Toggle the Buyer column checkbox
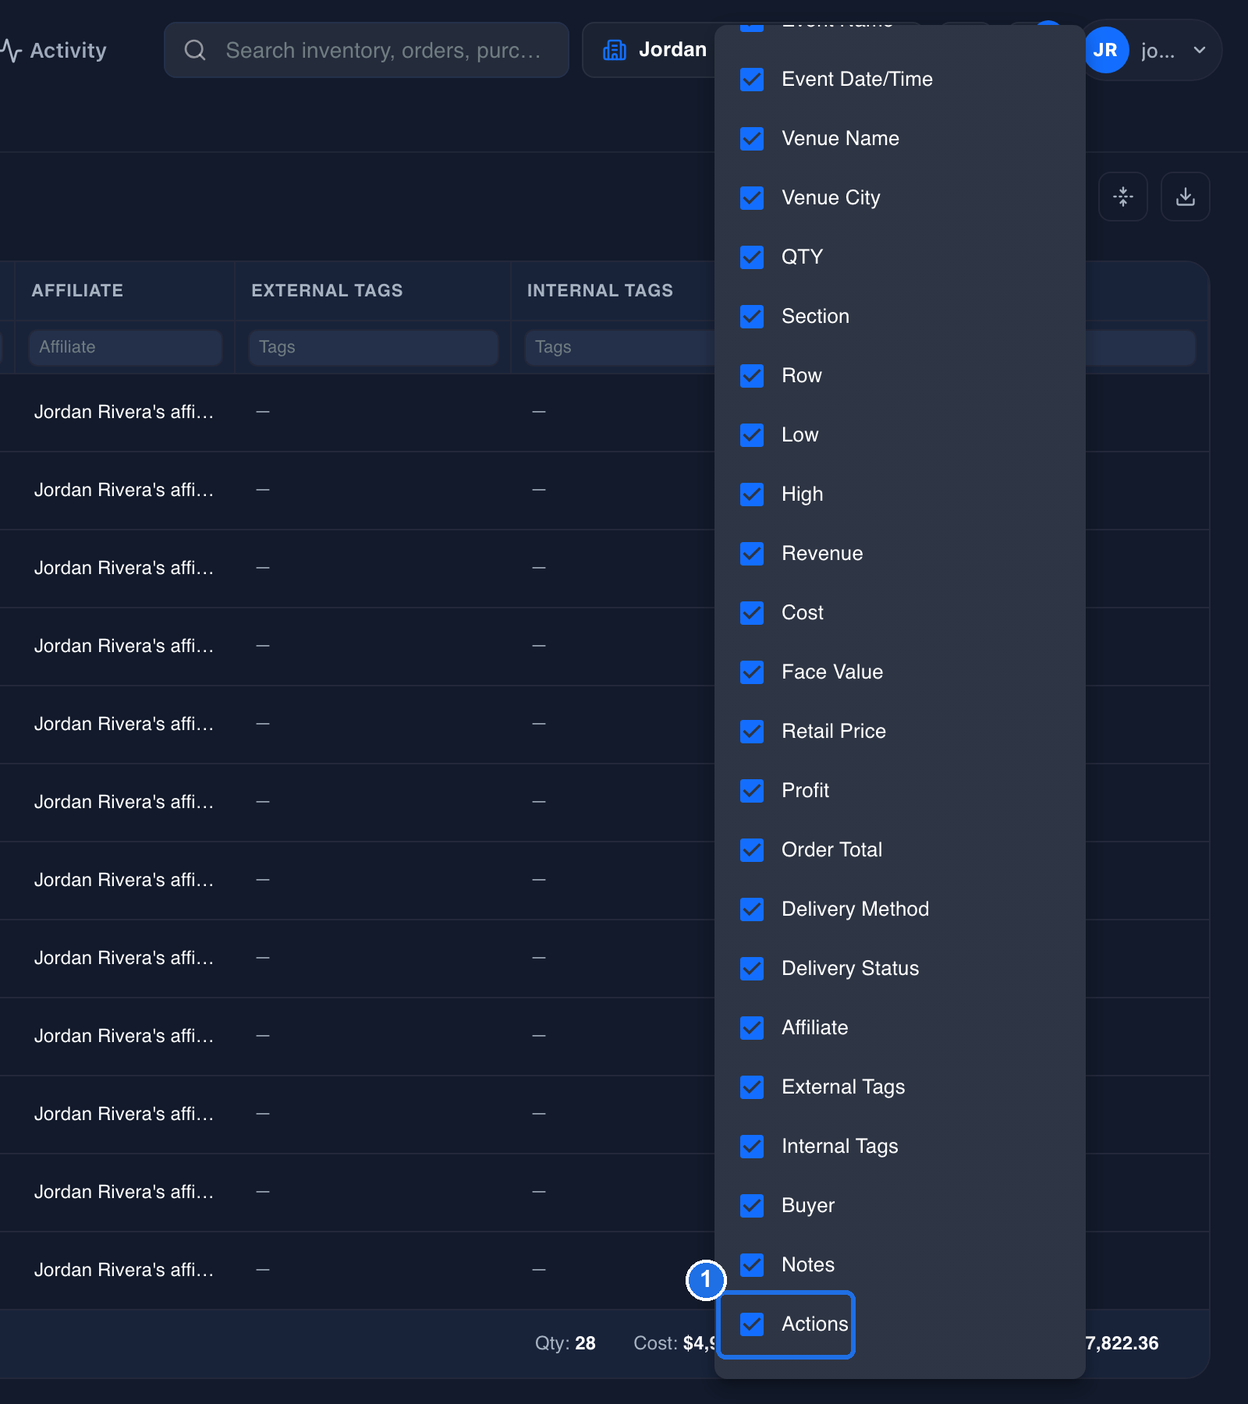This screenshot has height=1404, width=1248. click(x=752, y=1205)
